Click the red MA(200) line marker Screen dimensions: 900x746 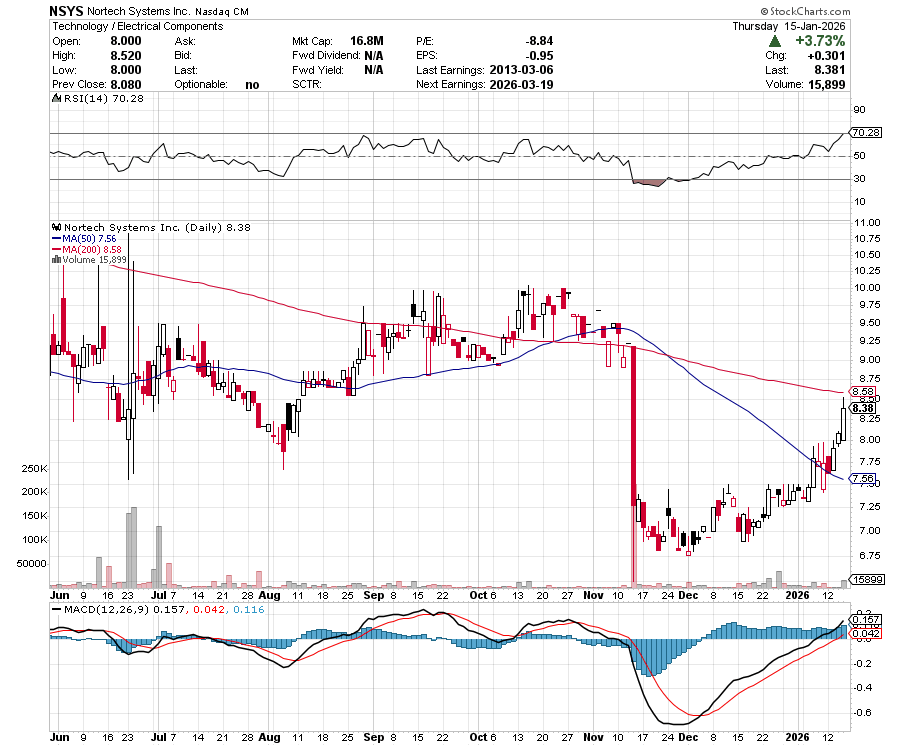(x=58, y=251)
